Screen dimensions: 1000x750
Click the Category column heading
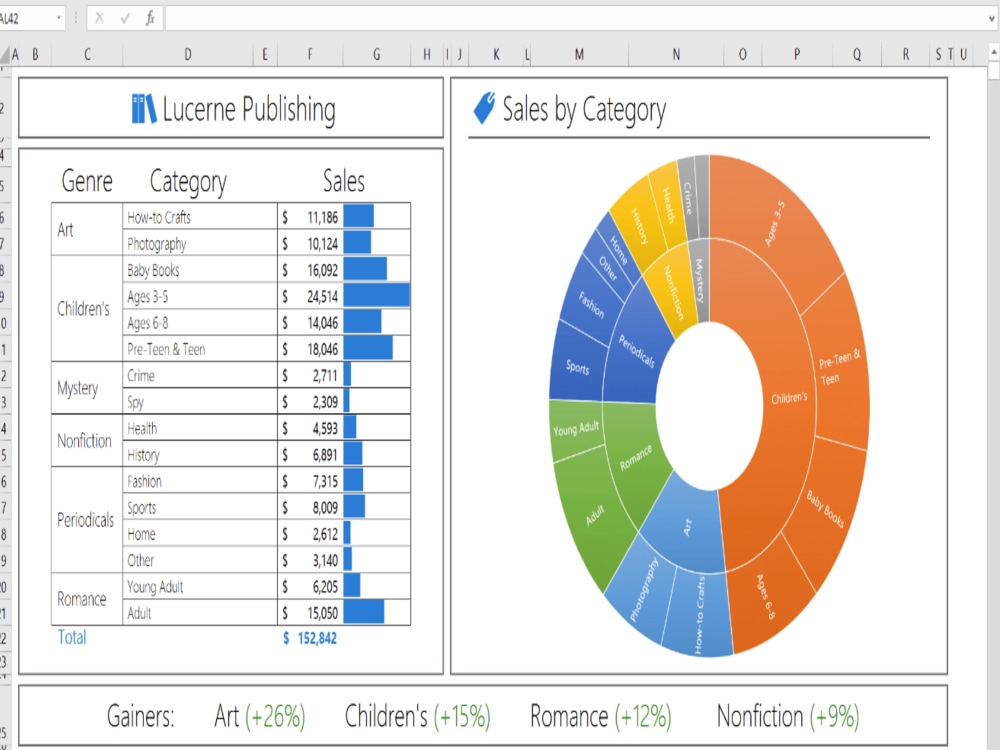coord(188,182)
